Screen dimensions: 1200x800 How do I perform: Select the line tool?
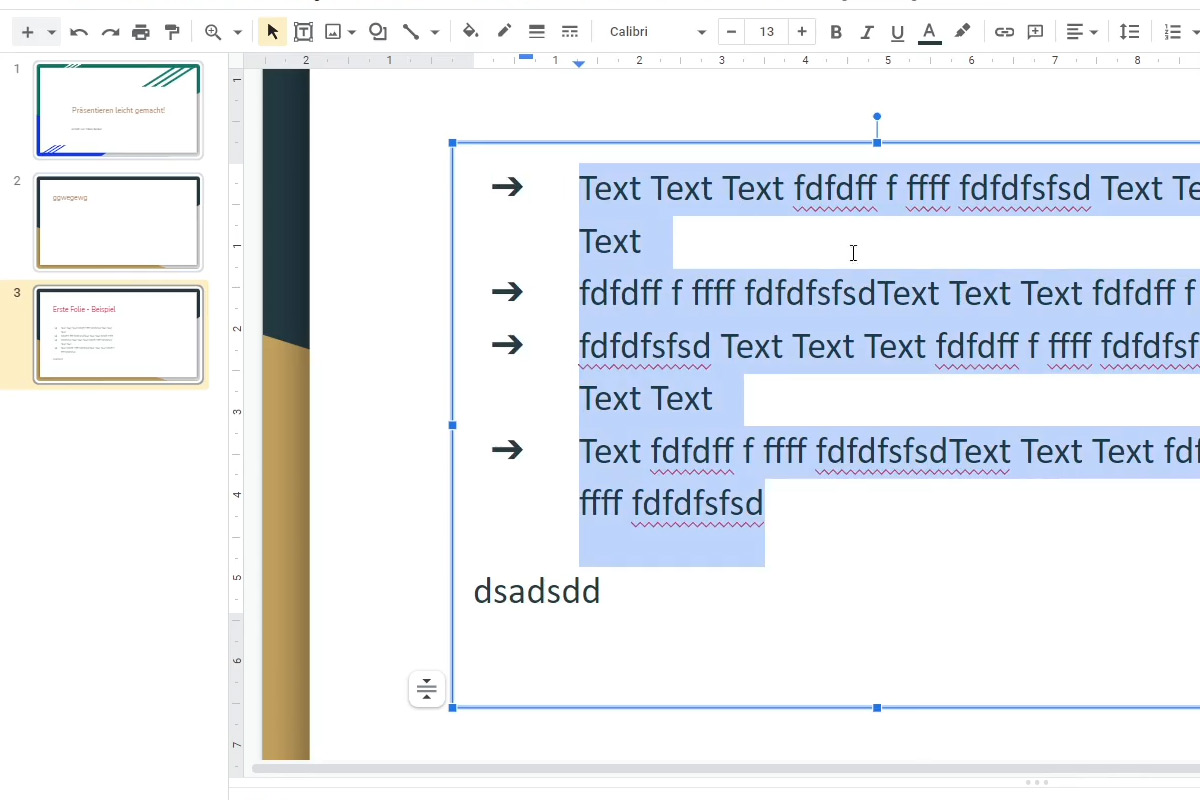click(410, 32)
